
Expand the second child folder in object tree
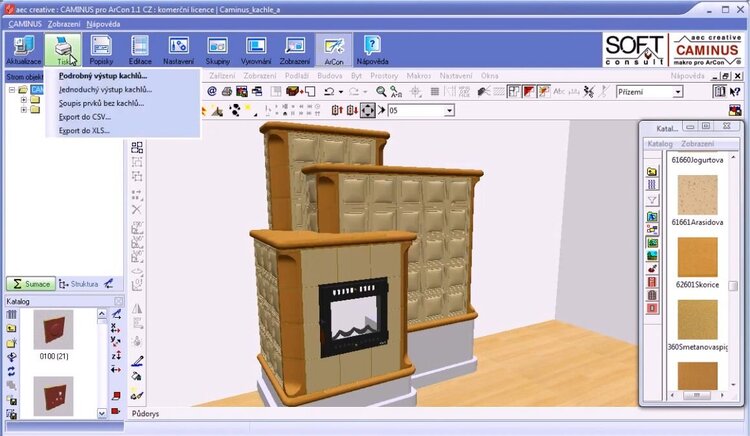tap(23, 109)
